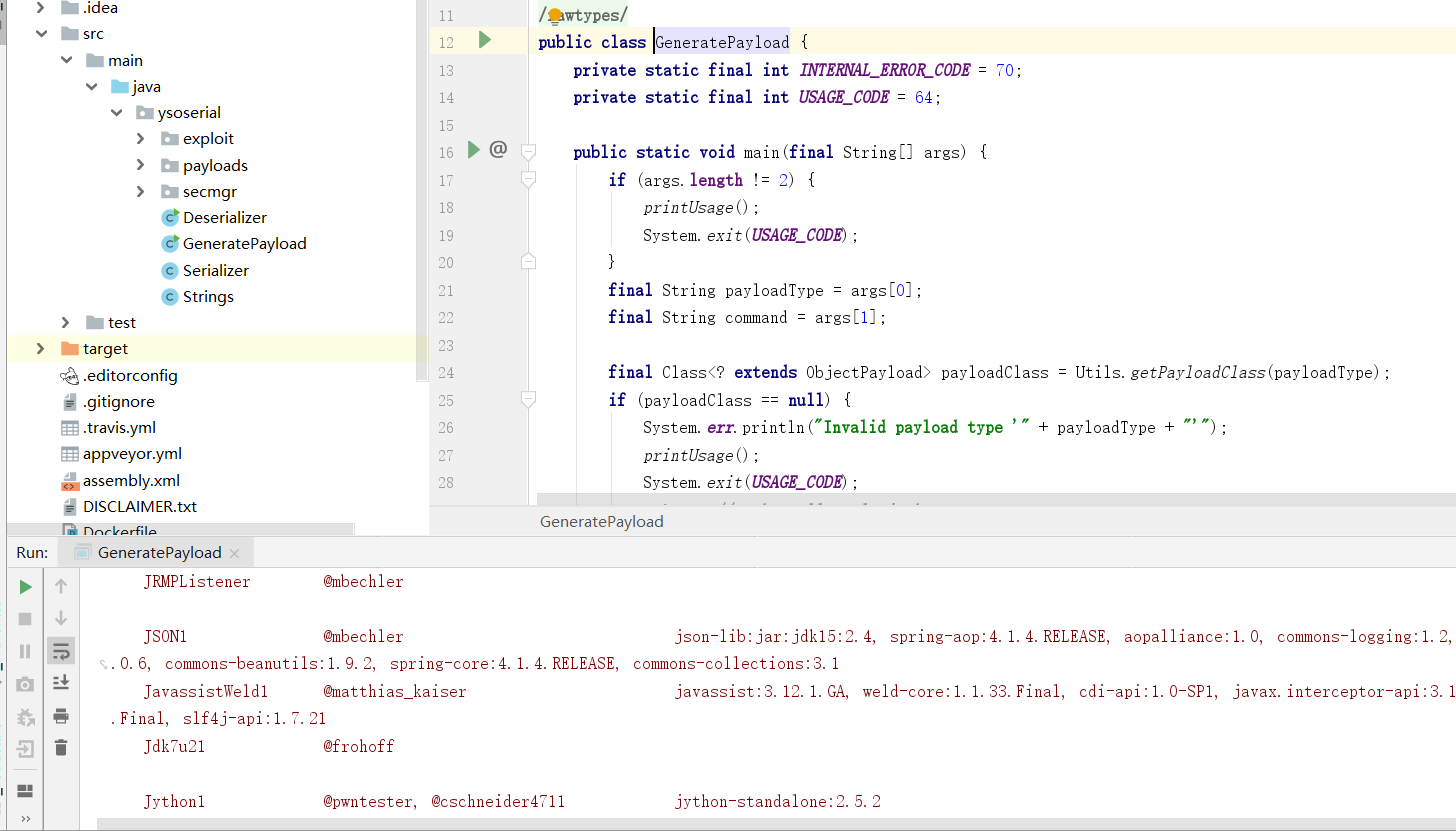Click the Up the Stack Trace arrow
The height and width of the screenshot is (831, 1456).
click(x=61, y=587)
